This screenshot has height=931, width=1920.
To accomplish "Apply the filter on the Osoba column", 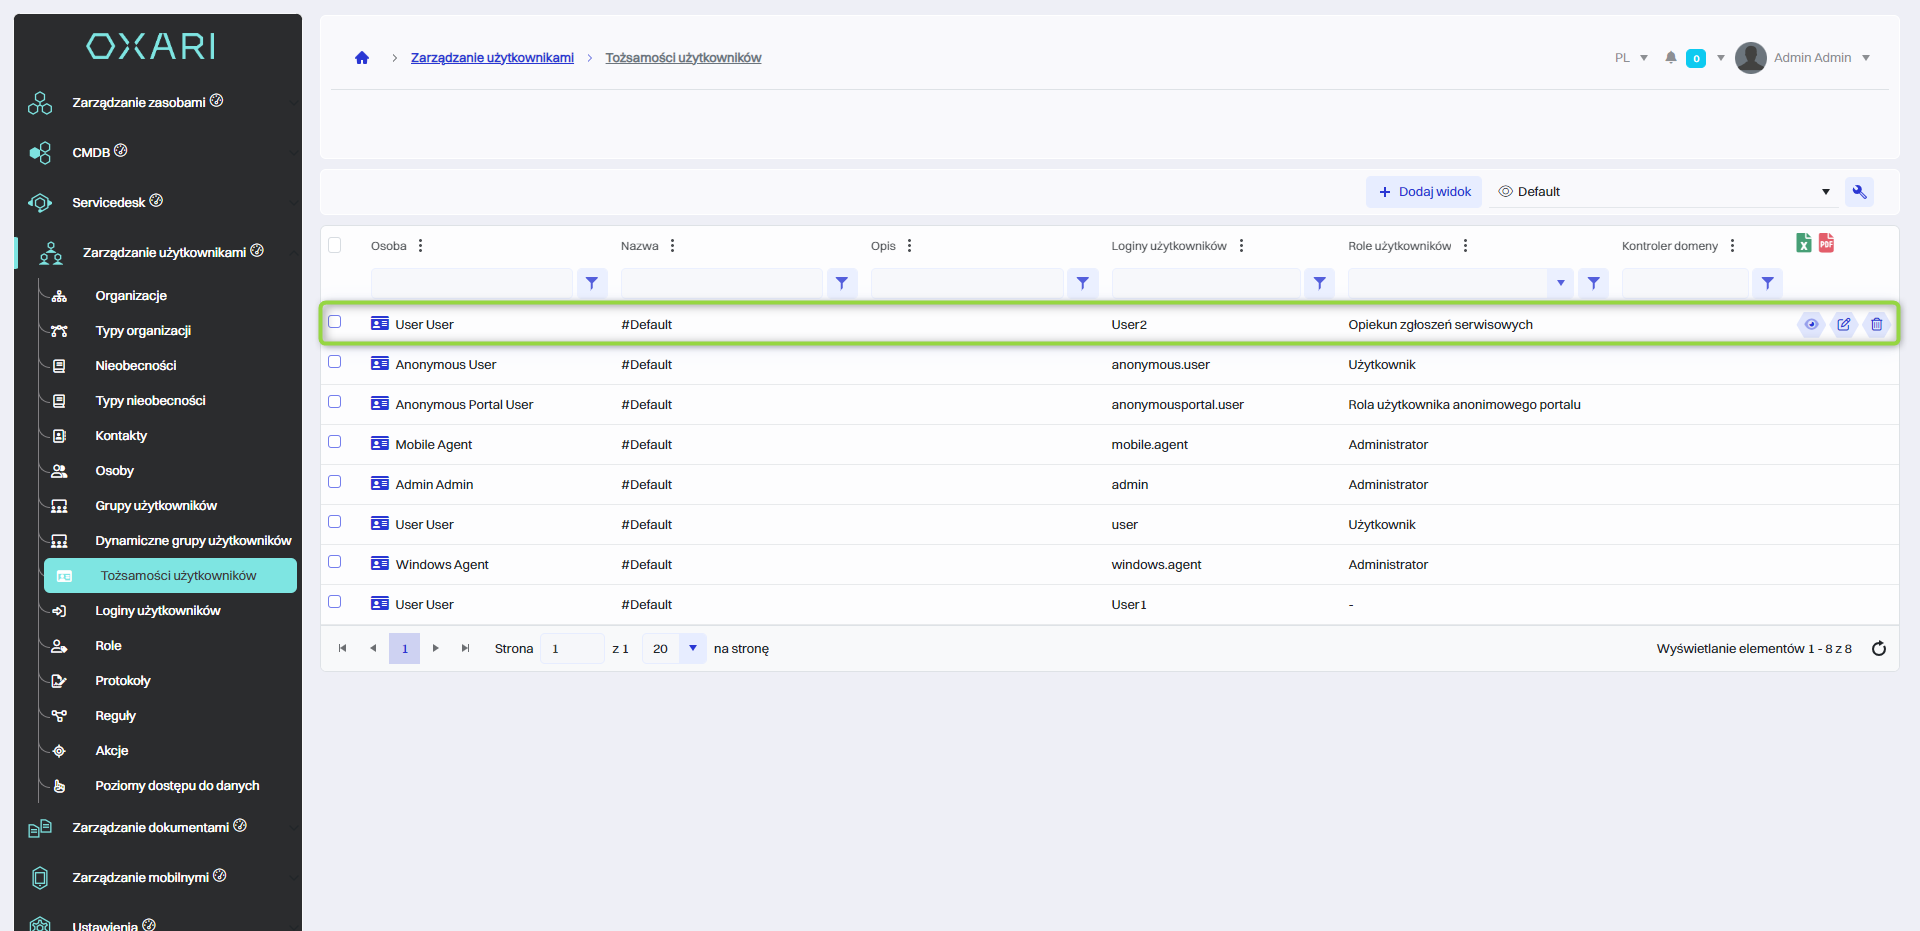I will (592, 284).
